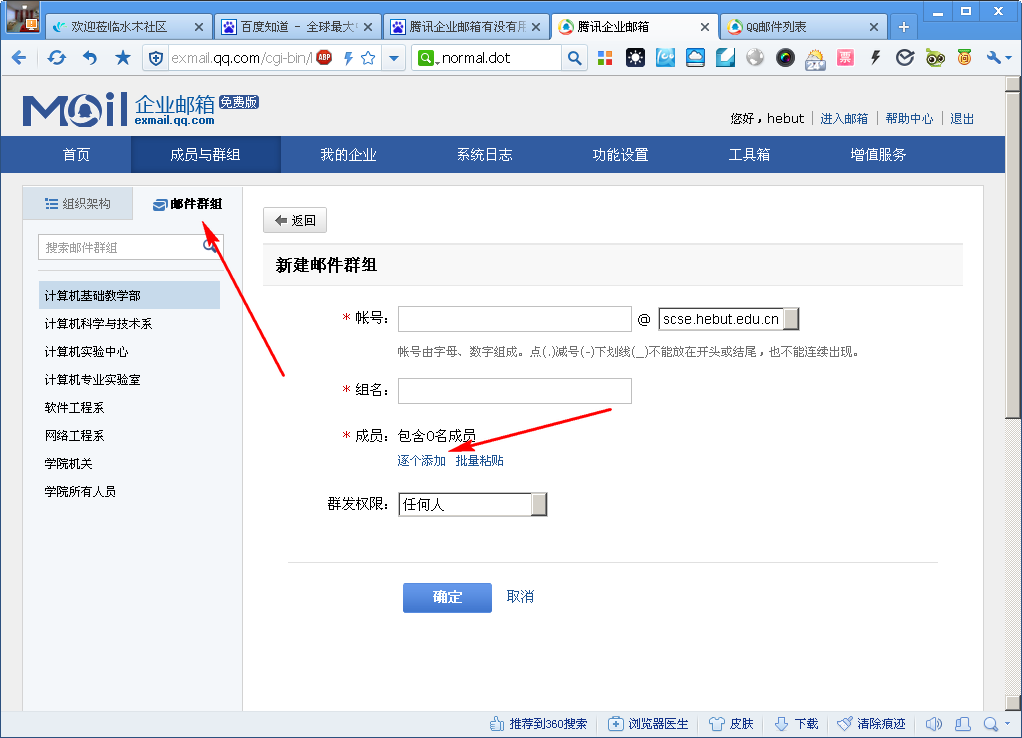Click the favorites star icon in toolbar
The width and height of the screenshot is (1022, 738).
pos(123,58)
